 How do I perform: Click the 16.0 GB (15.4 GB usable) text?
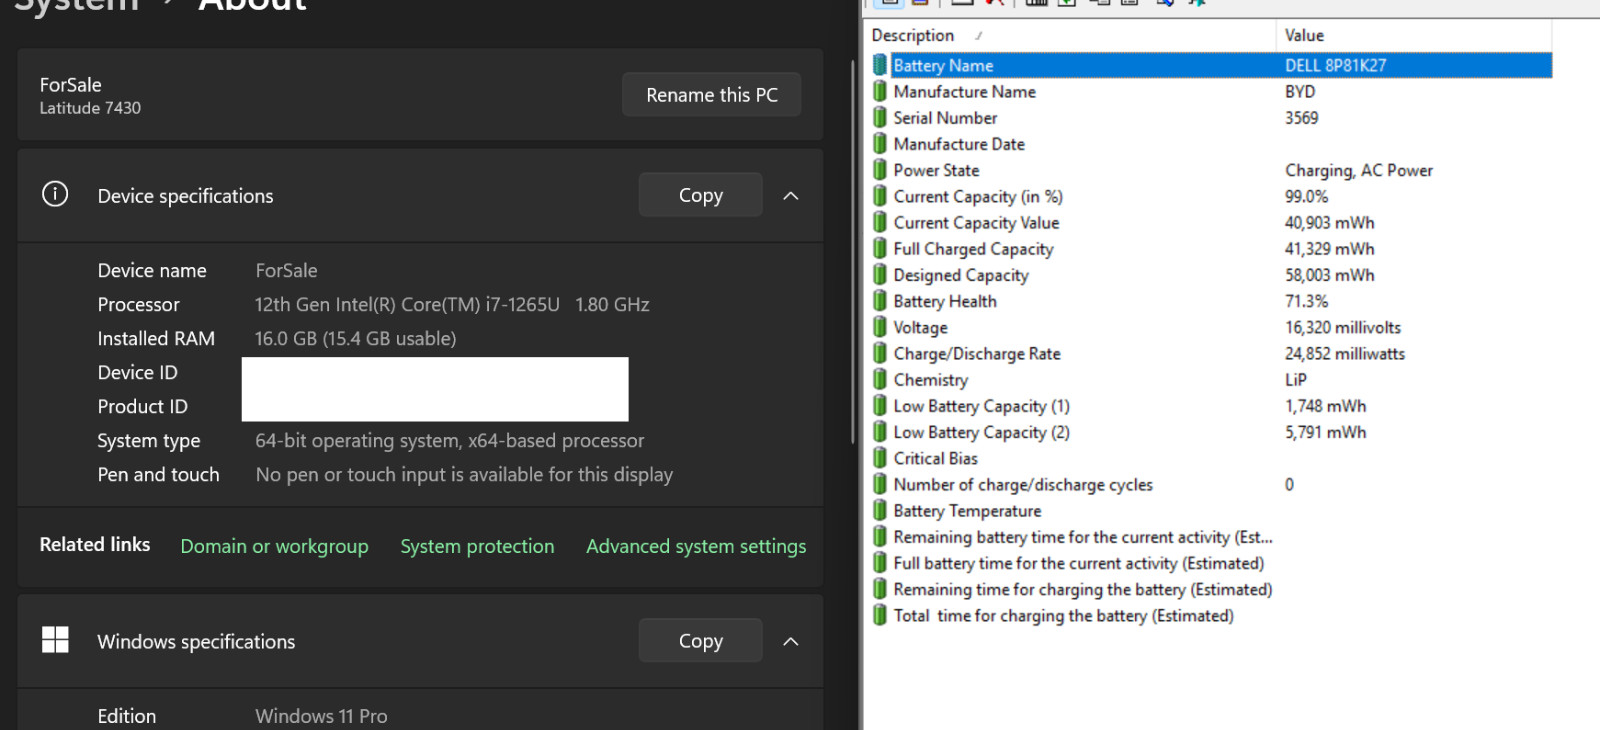pyautogui.click(x=355, y=338)
